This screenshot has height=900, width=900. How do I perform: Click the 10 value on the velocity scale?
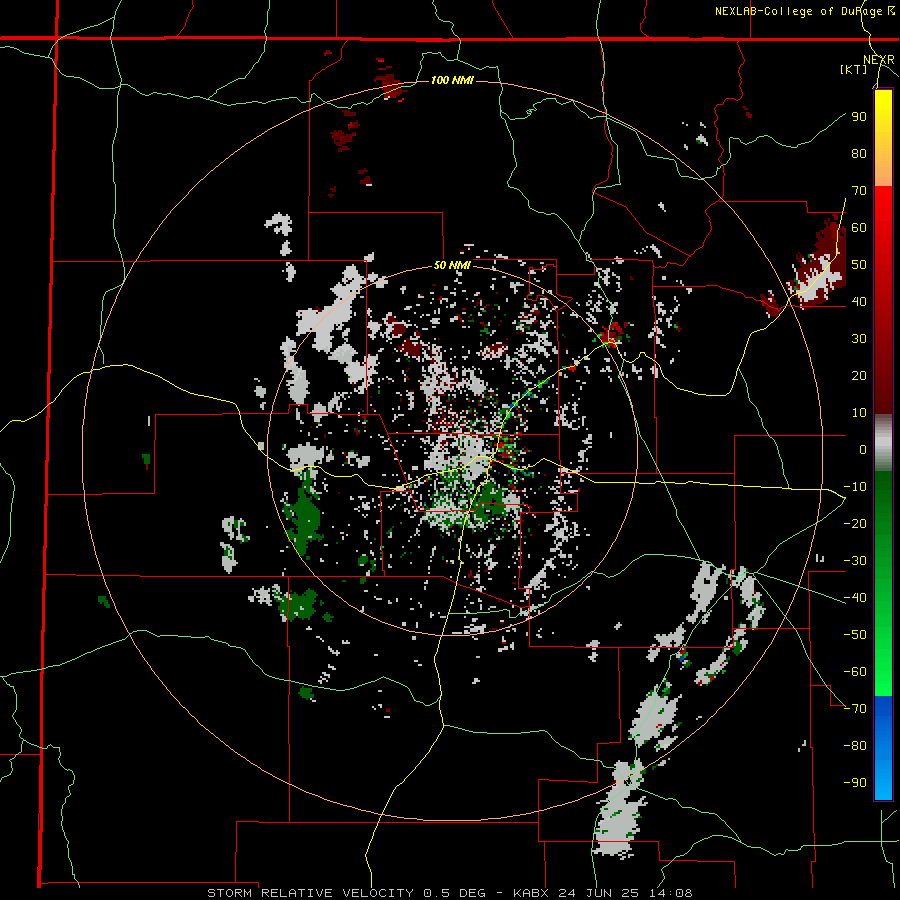point(859,413)
